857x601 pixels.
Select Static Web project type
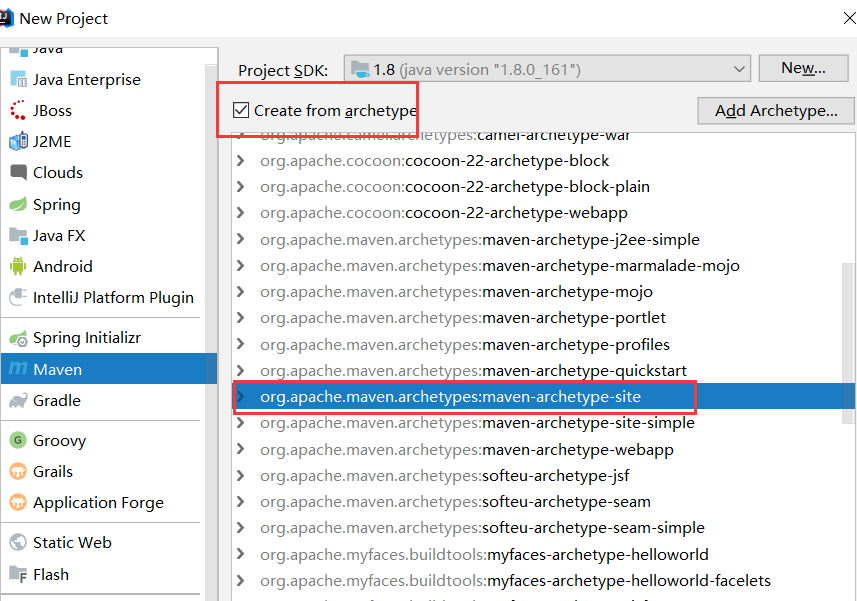pyautogui.click(x=104, y=542)
